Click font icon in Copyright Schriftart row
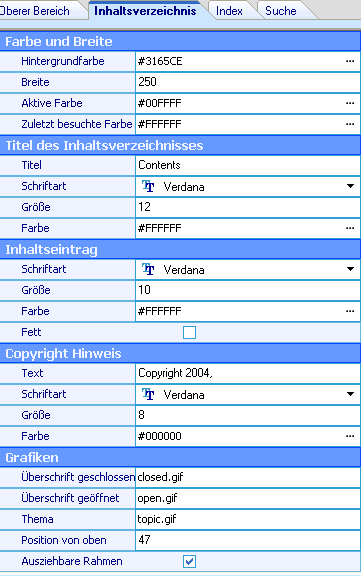This screenshot has height=576, width=361. click(148, 395)
